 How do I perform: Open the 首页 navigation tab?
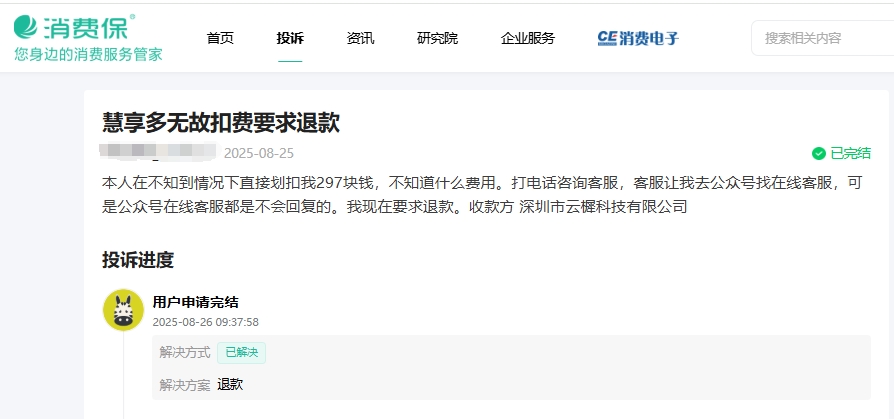point(220,38)
